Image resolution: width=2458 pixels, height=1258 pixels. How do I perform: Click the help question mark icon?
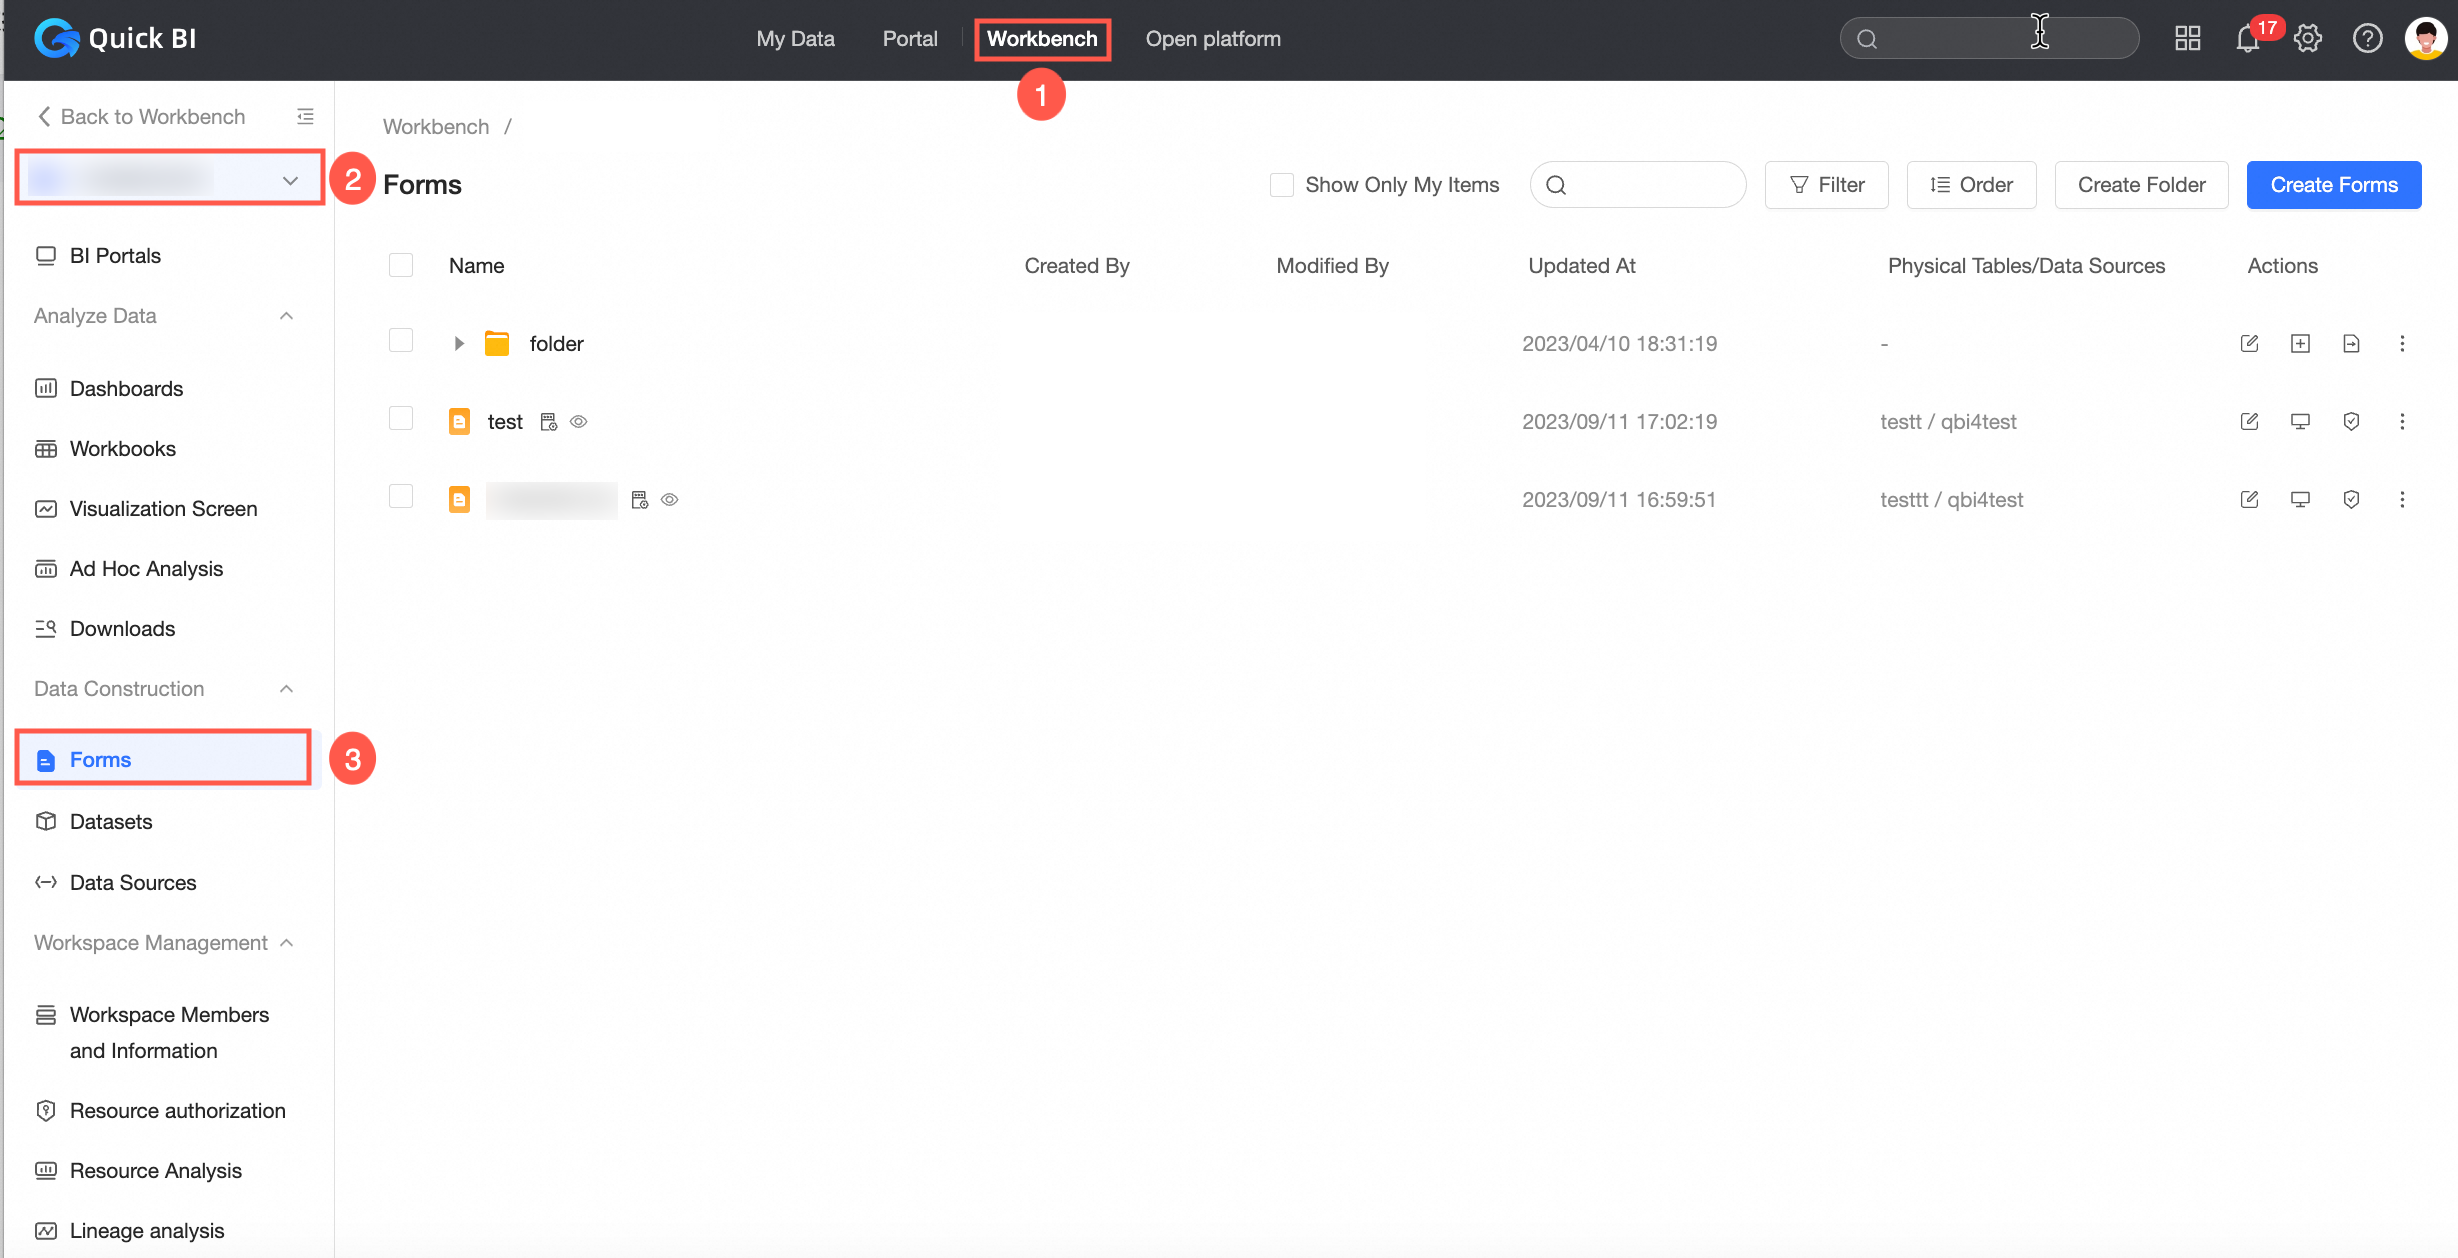click(2367, 39)
